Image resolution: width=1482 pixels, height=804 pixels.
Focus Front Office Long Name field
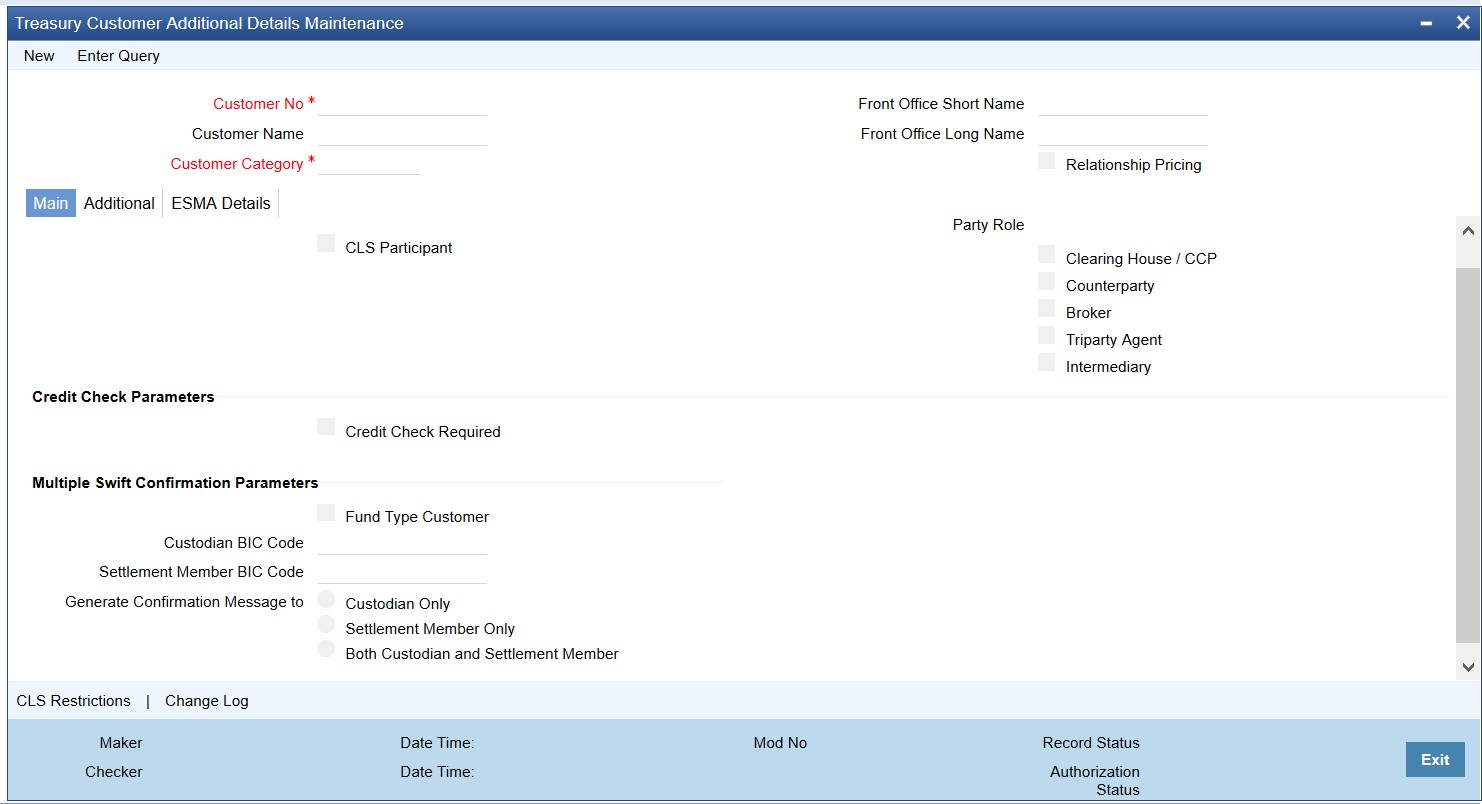pos(1123,134)
